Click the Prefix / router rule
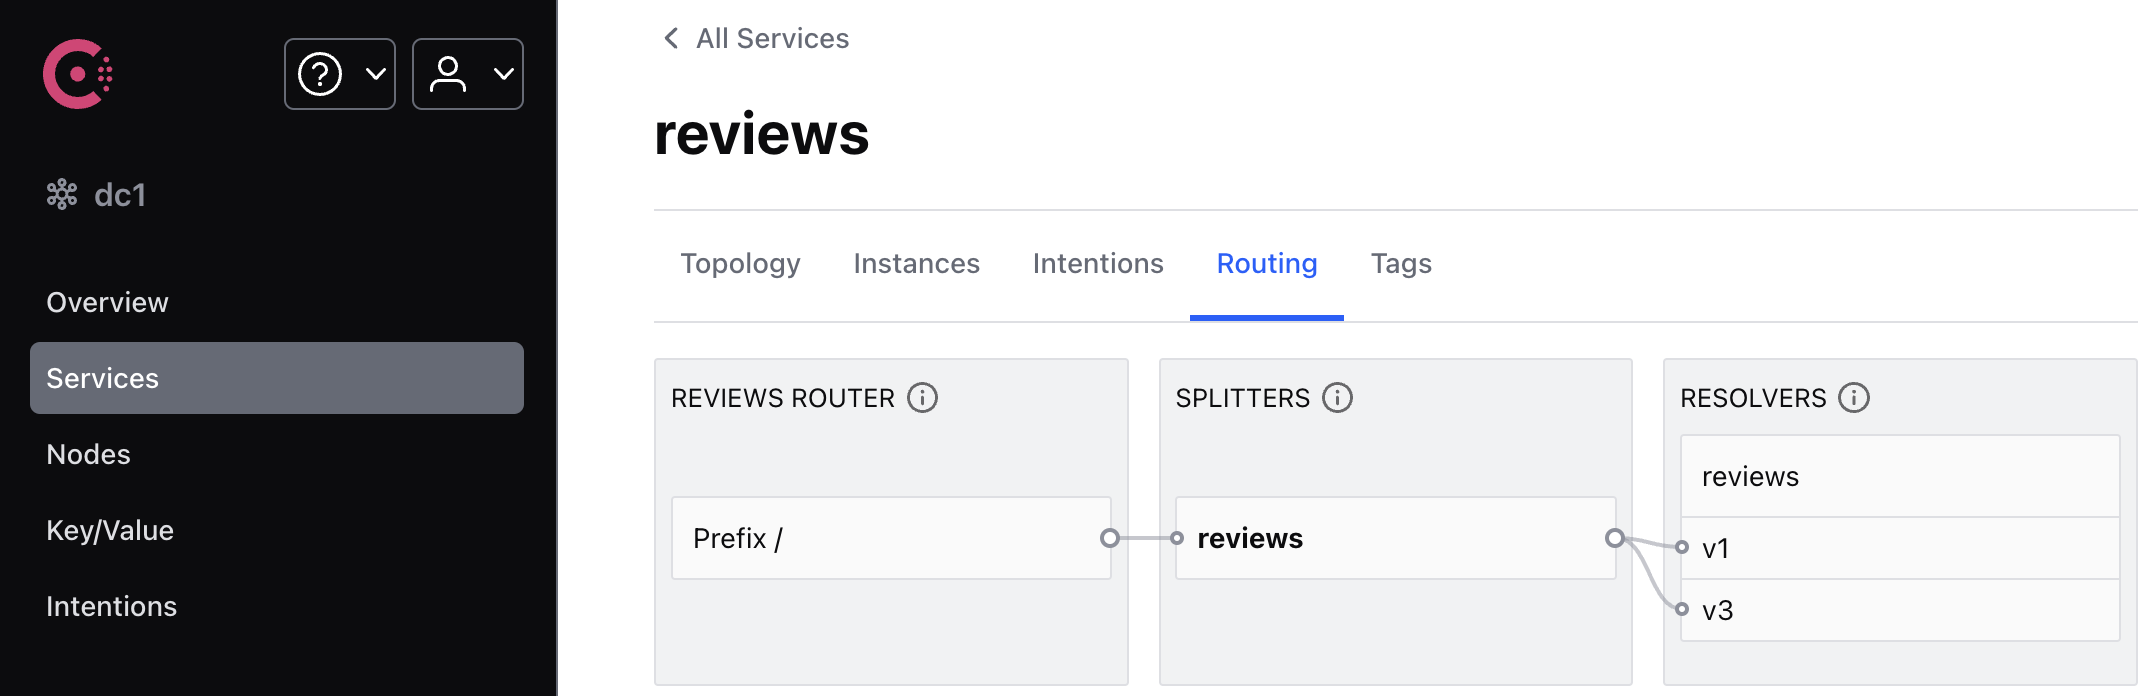 pyautogui.click(x=889, y=538)
